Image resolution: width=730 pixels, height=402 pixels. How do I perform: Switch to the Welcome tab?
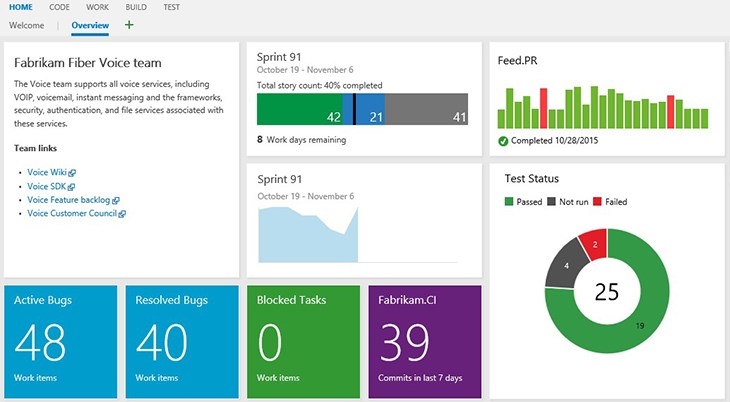[x=27, y=25]
